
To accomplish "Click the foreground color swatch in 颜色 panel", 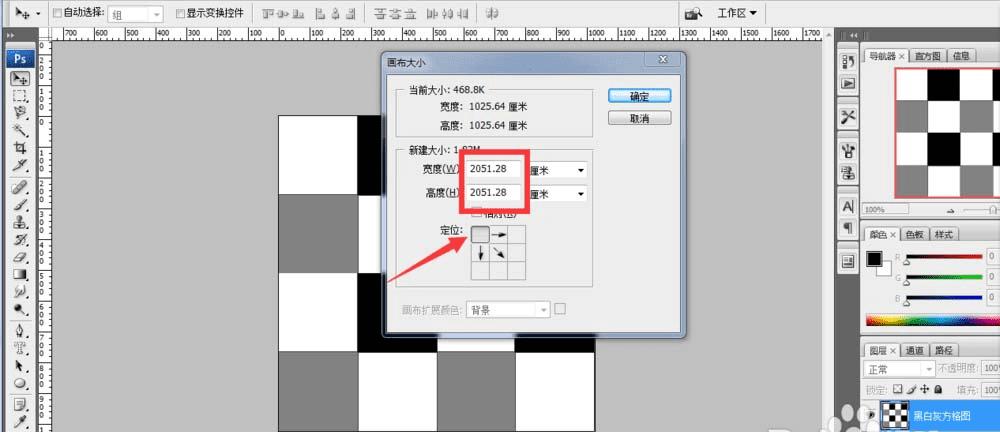I will coord(873,259).
